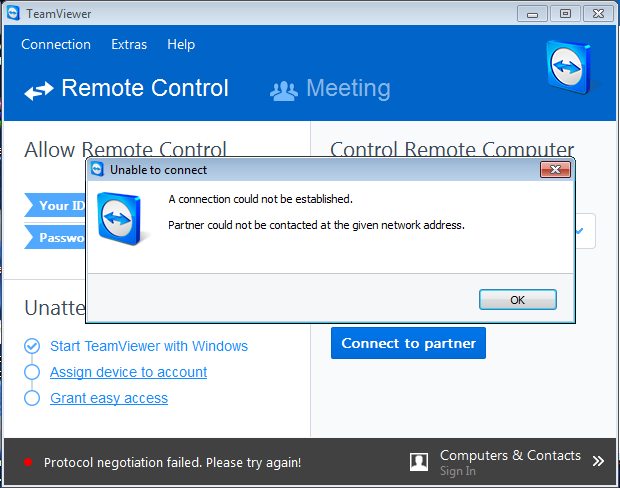Open the Extras menu
Image resolution: width=620 pixels, height=488 pixels.
[129, 44]
